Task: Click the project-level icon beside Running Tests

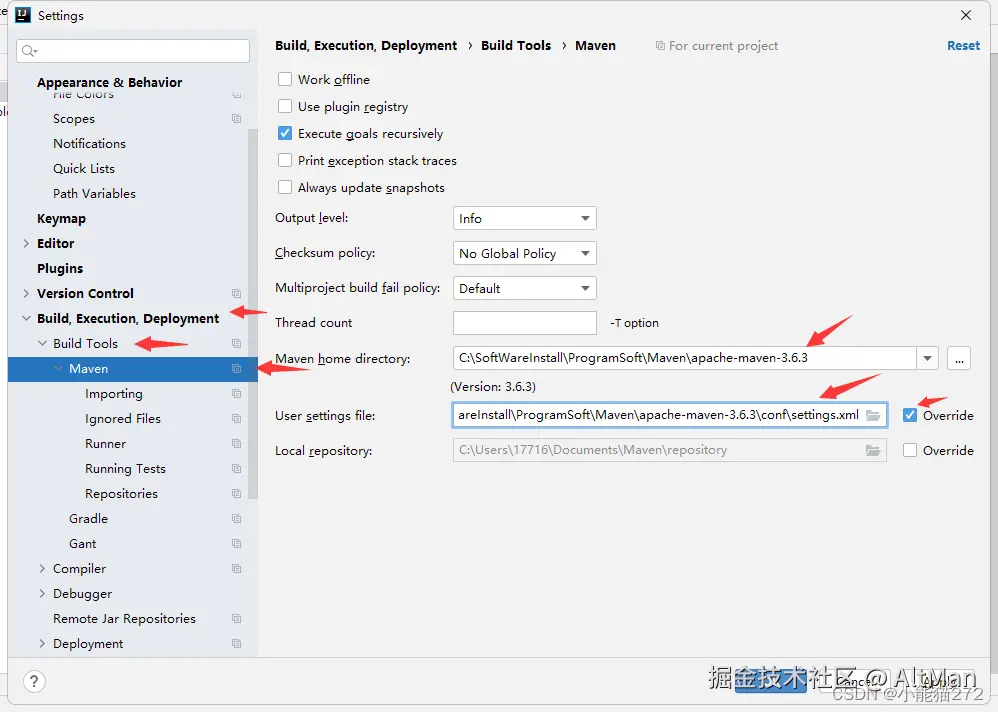Action: 237,469
